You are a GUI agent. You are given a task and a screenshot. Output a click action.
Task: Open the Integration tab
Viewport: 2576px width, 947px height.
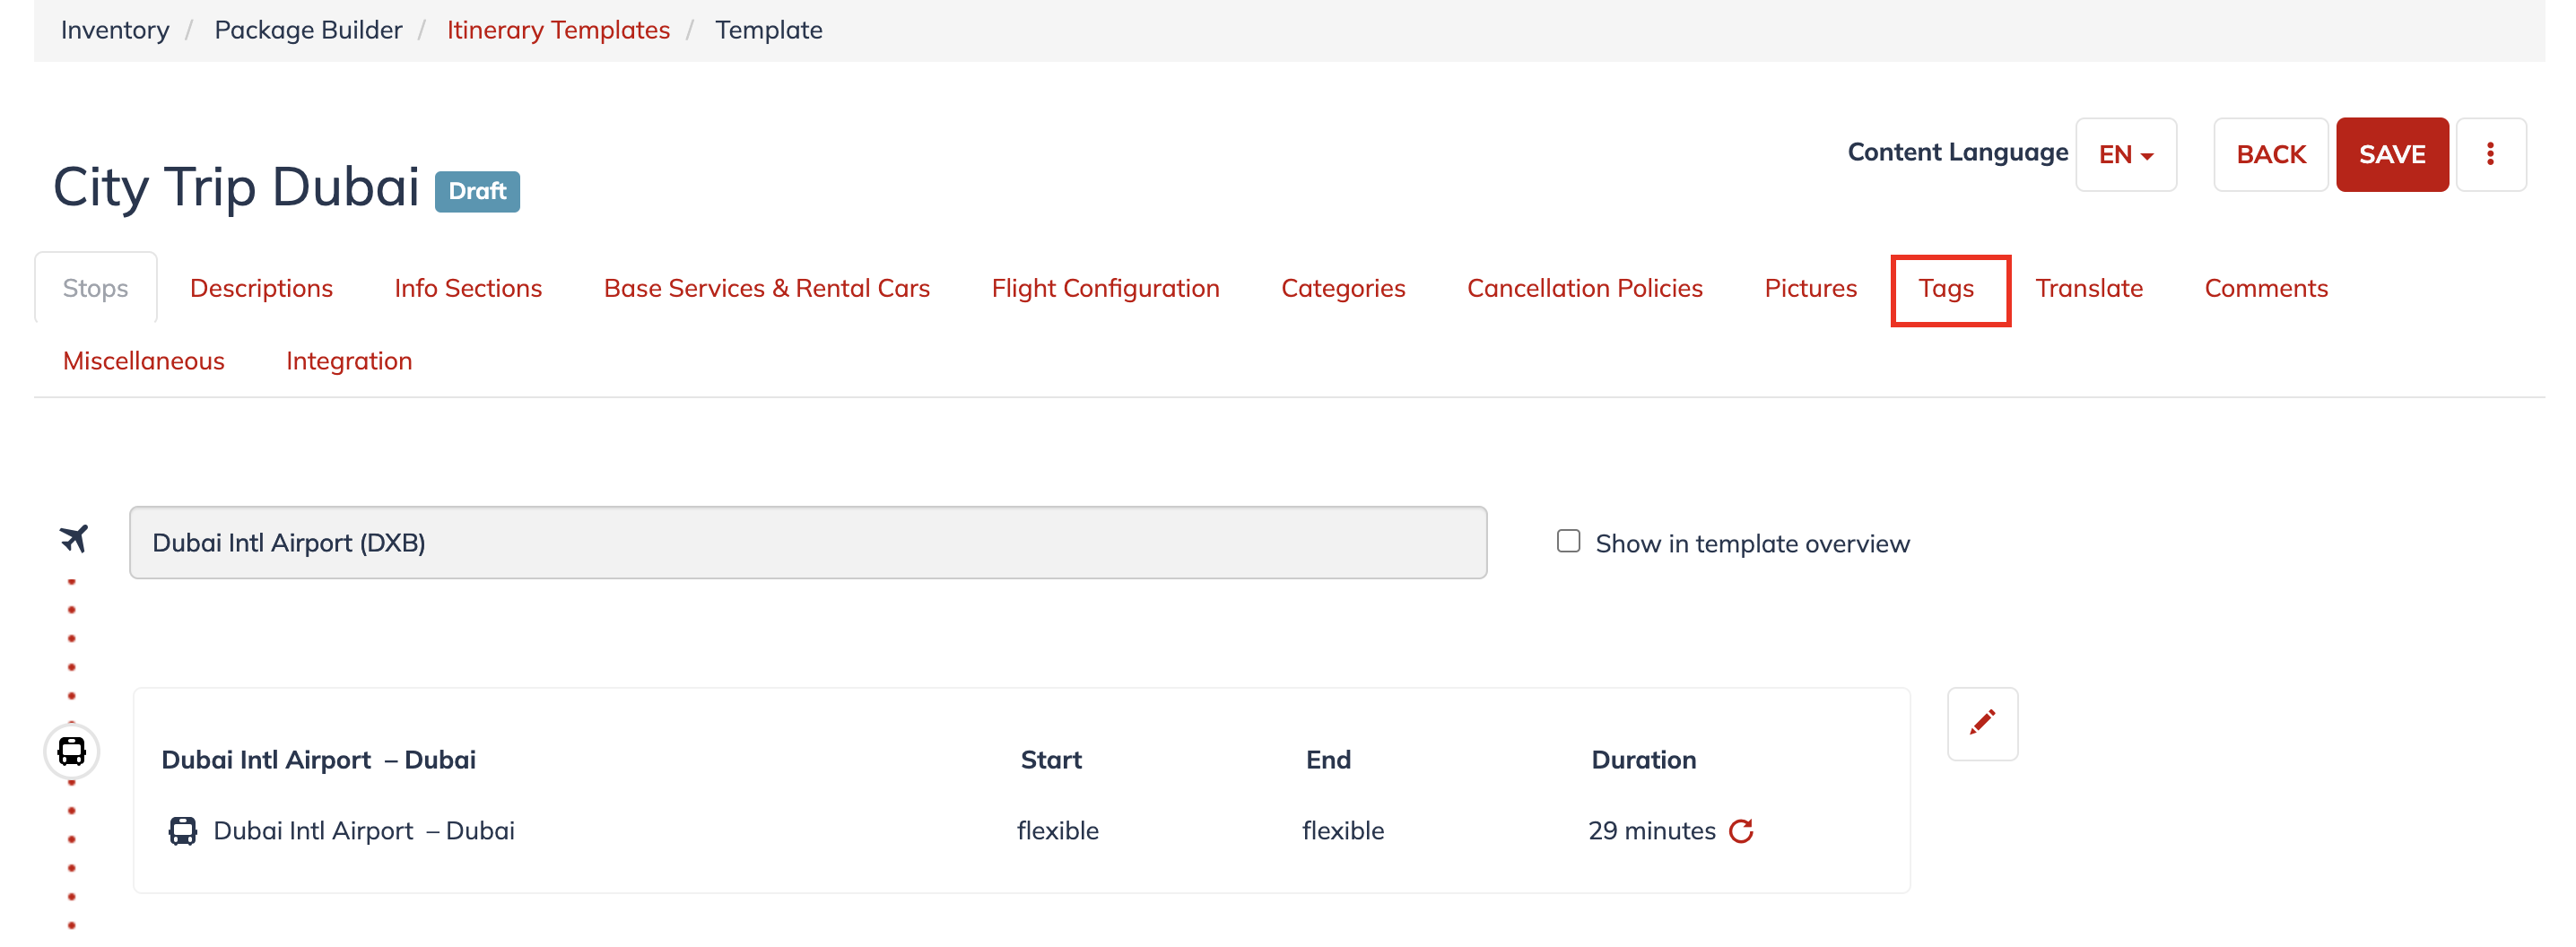click(x=349, y=361)
